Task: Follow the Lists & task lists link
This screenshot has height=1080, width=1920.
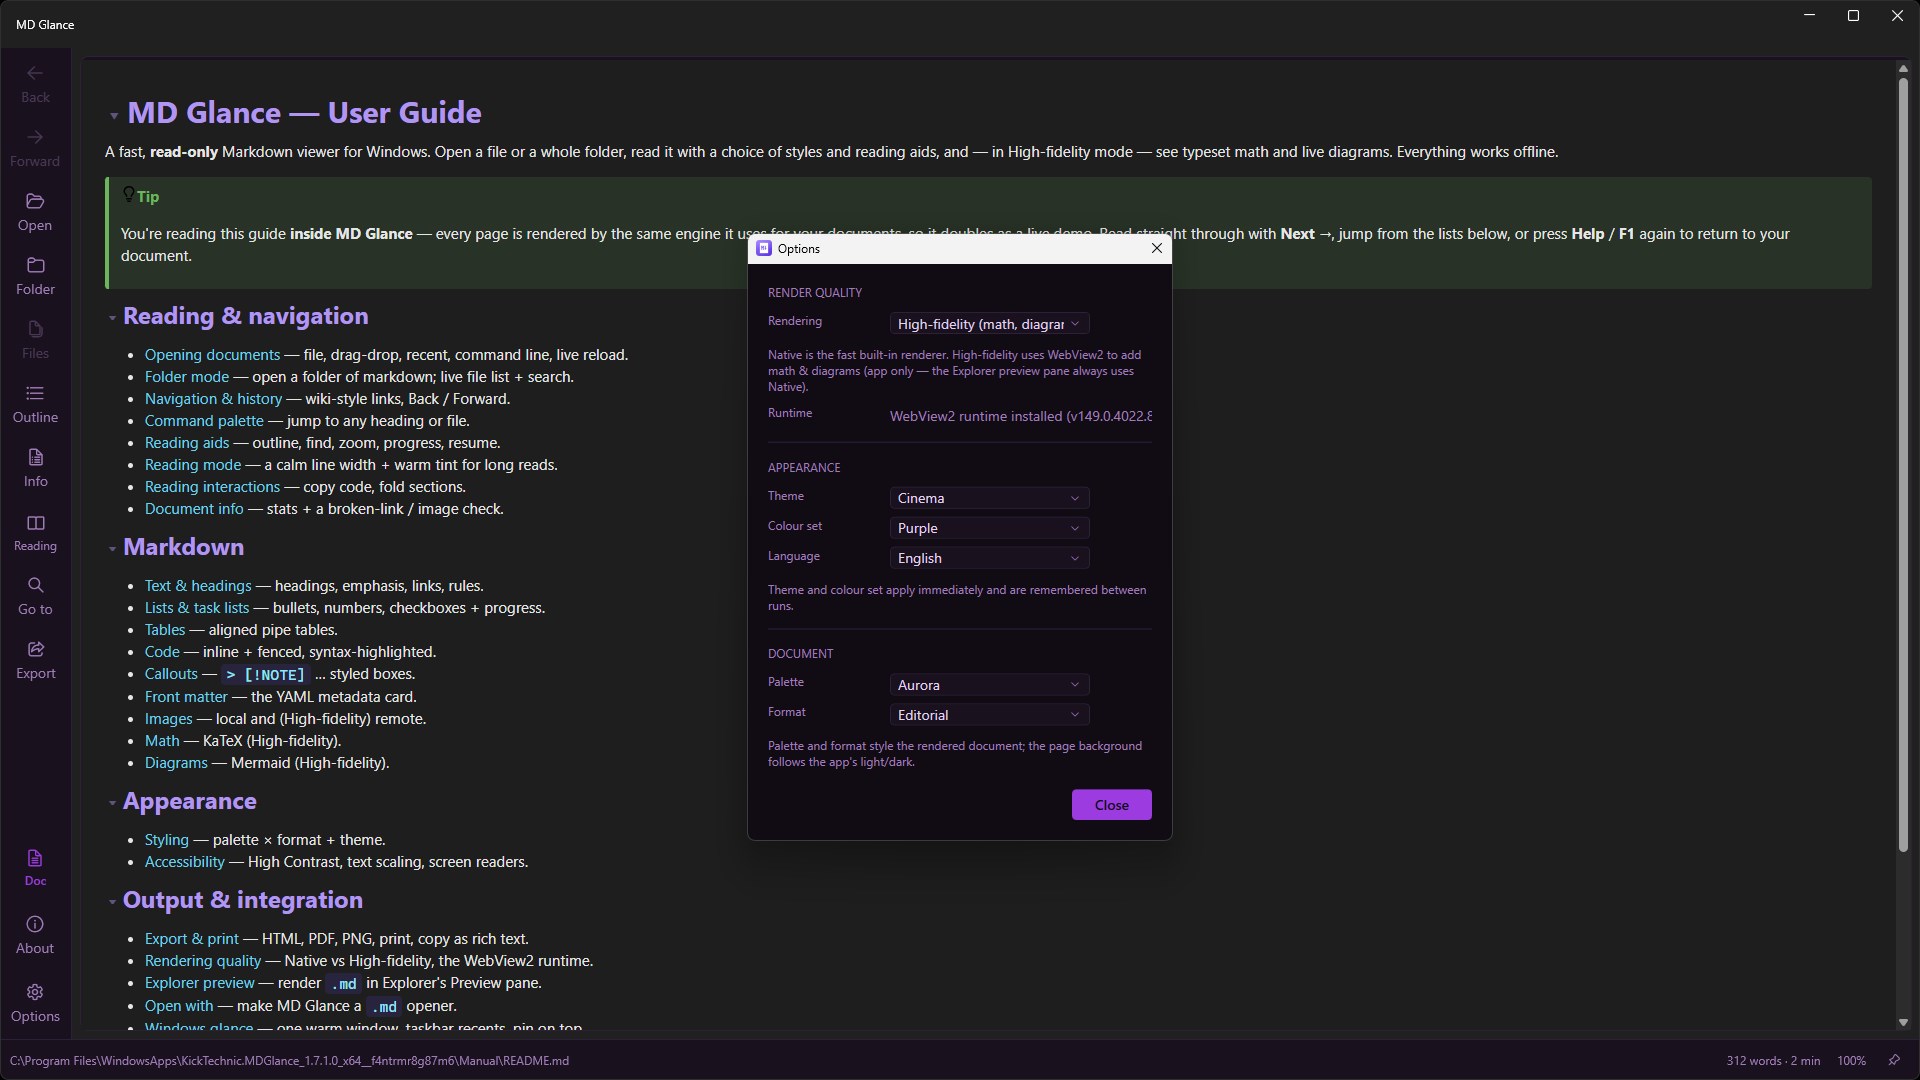Action: (197, 608)
